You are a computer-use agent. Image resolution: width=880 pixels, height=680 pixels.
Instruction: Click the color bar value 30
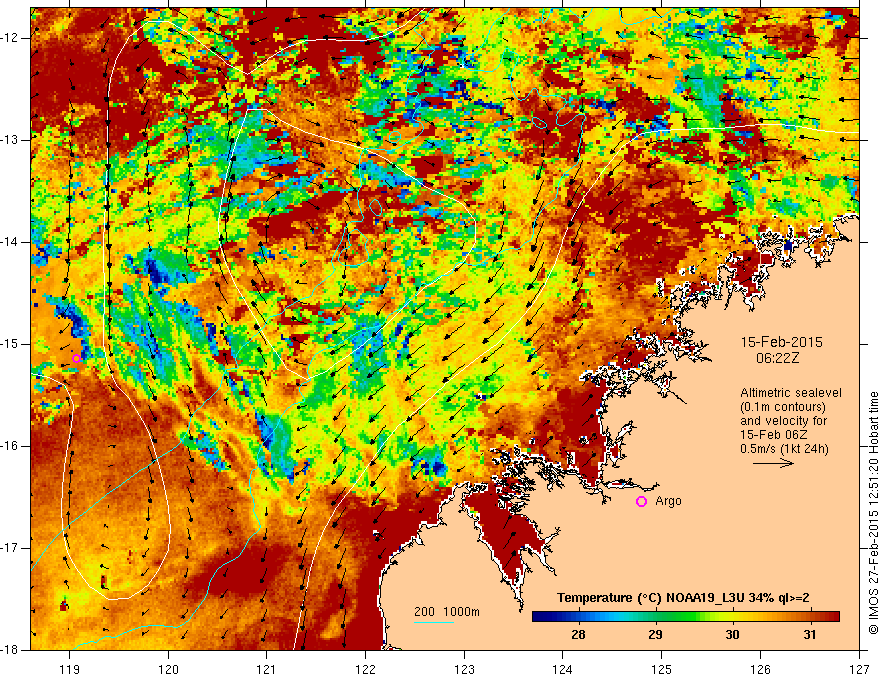[x=732, y=635]
